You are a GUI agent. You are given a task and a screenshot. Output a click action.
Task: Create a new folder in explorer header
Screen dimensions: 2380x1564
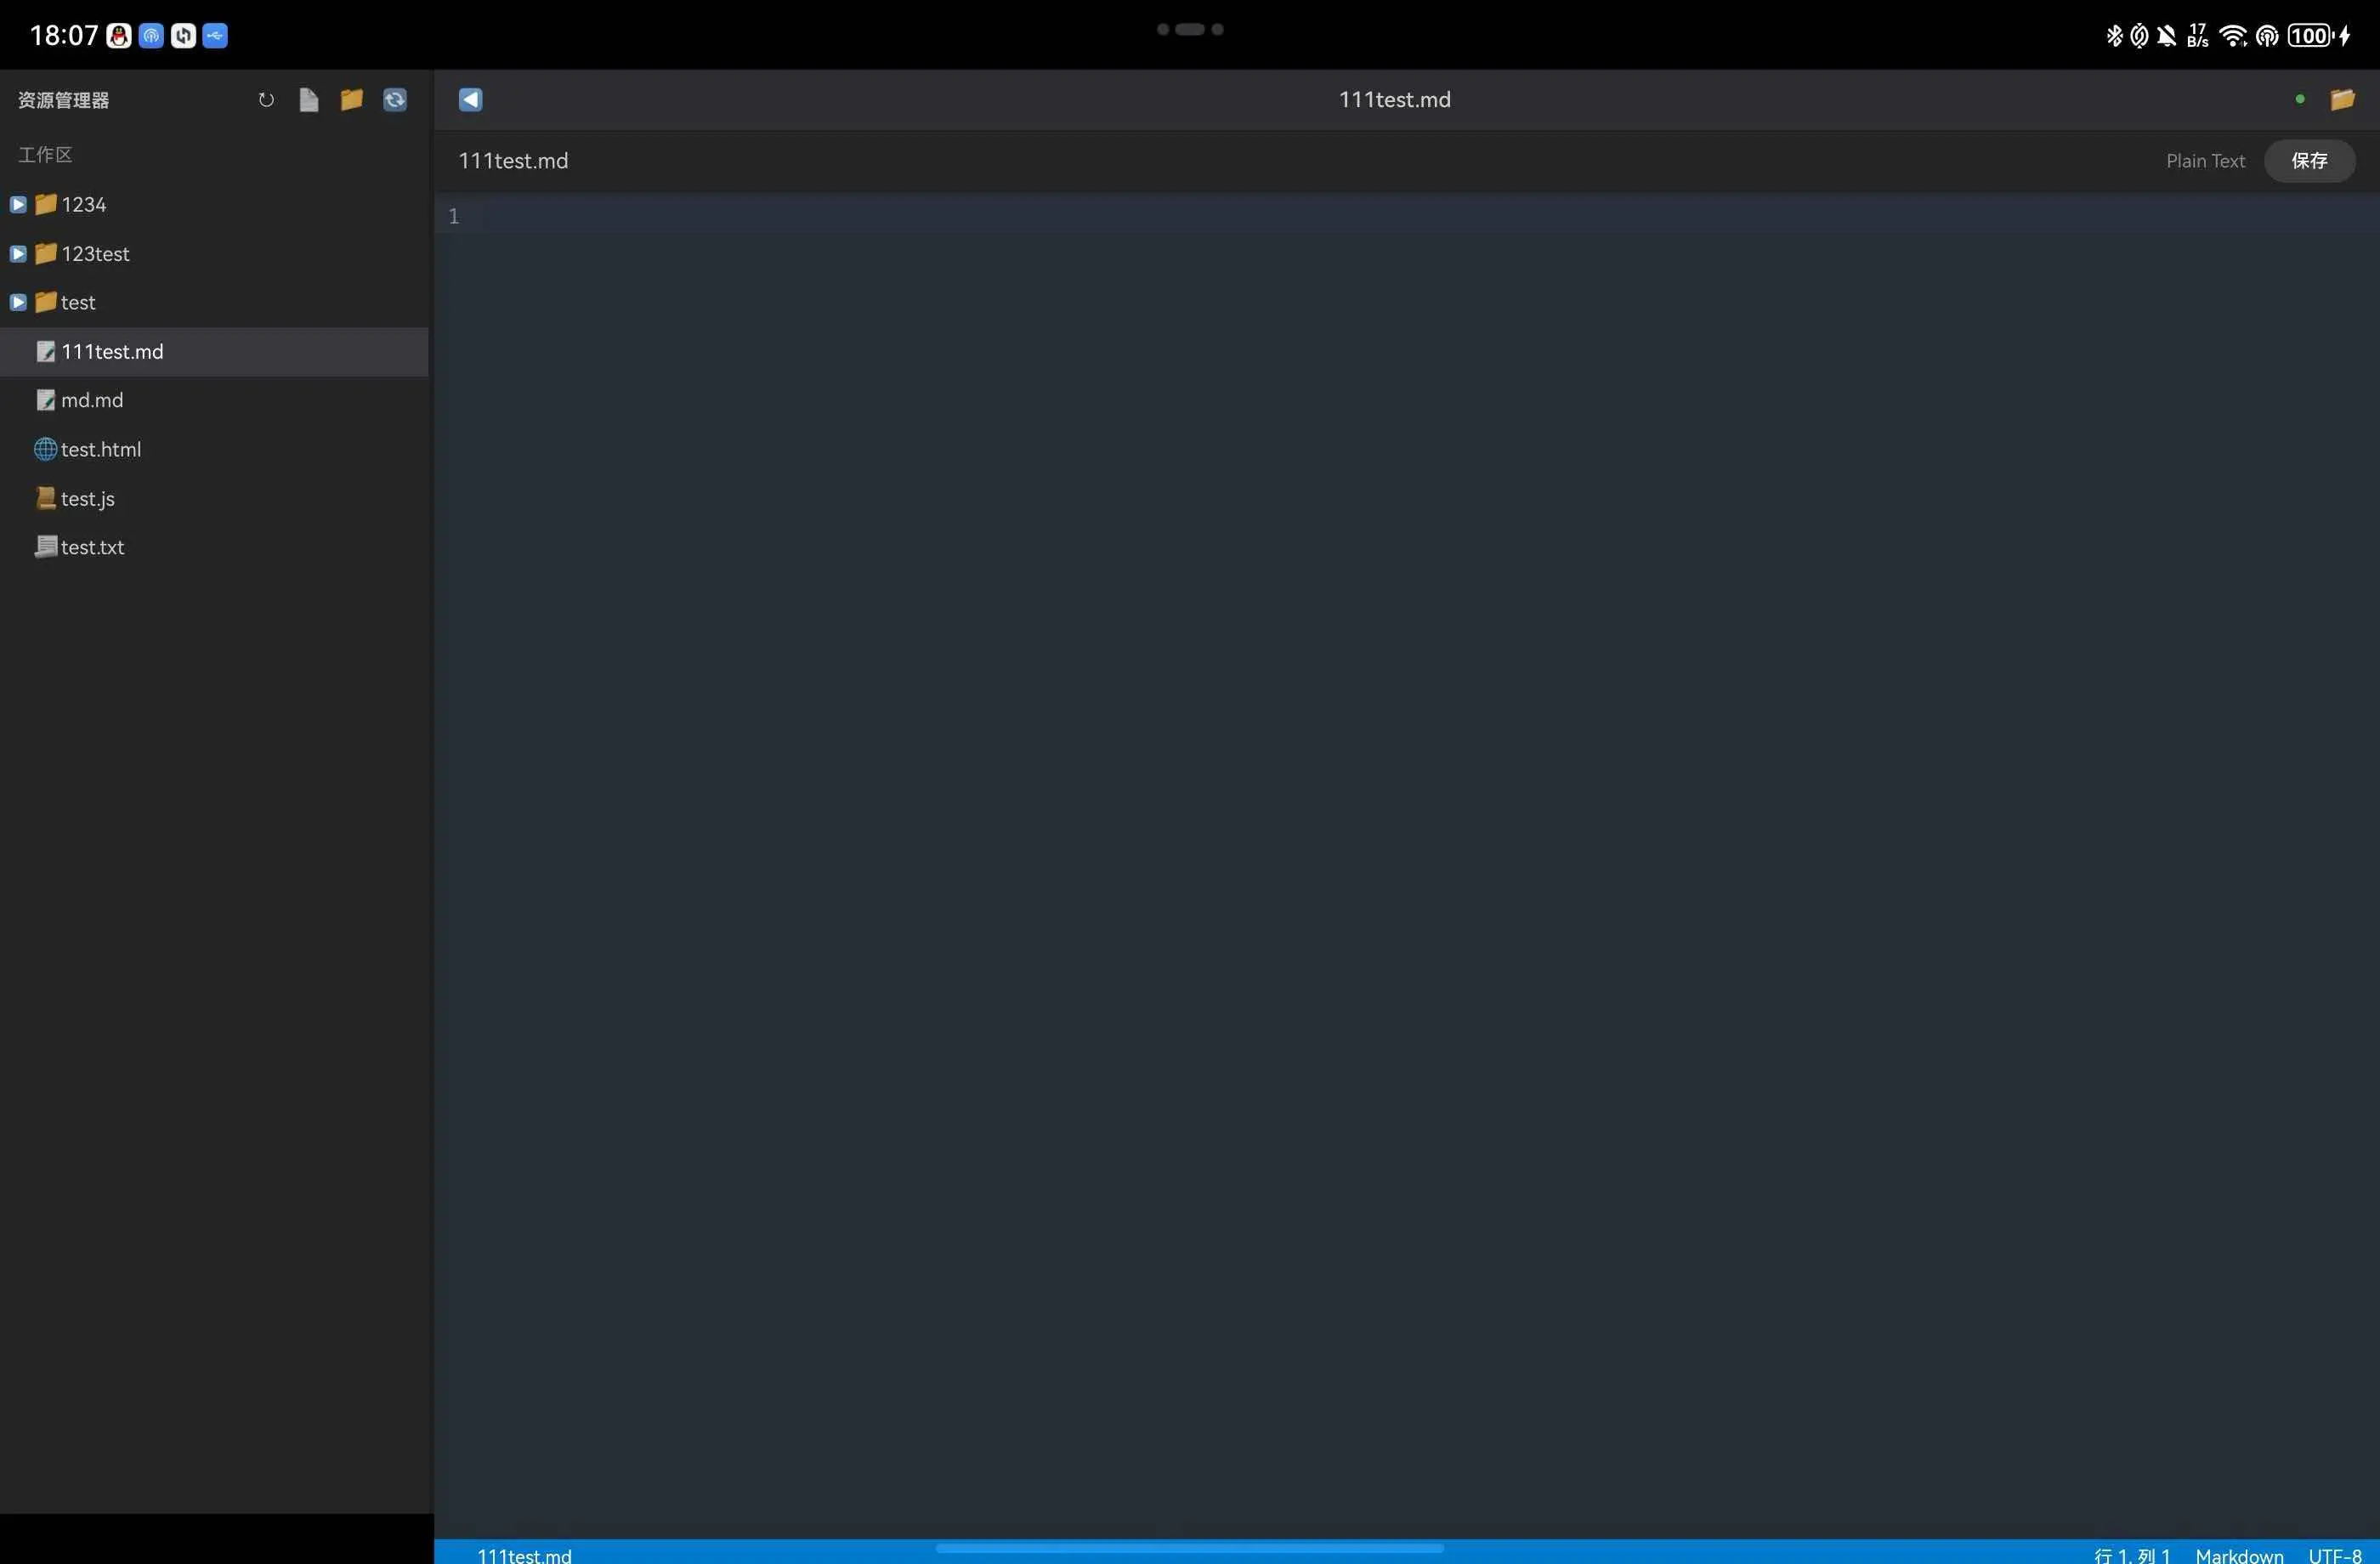351,100
